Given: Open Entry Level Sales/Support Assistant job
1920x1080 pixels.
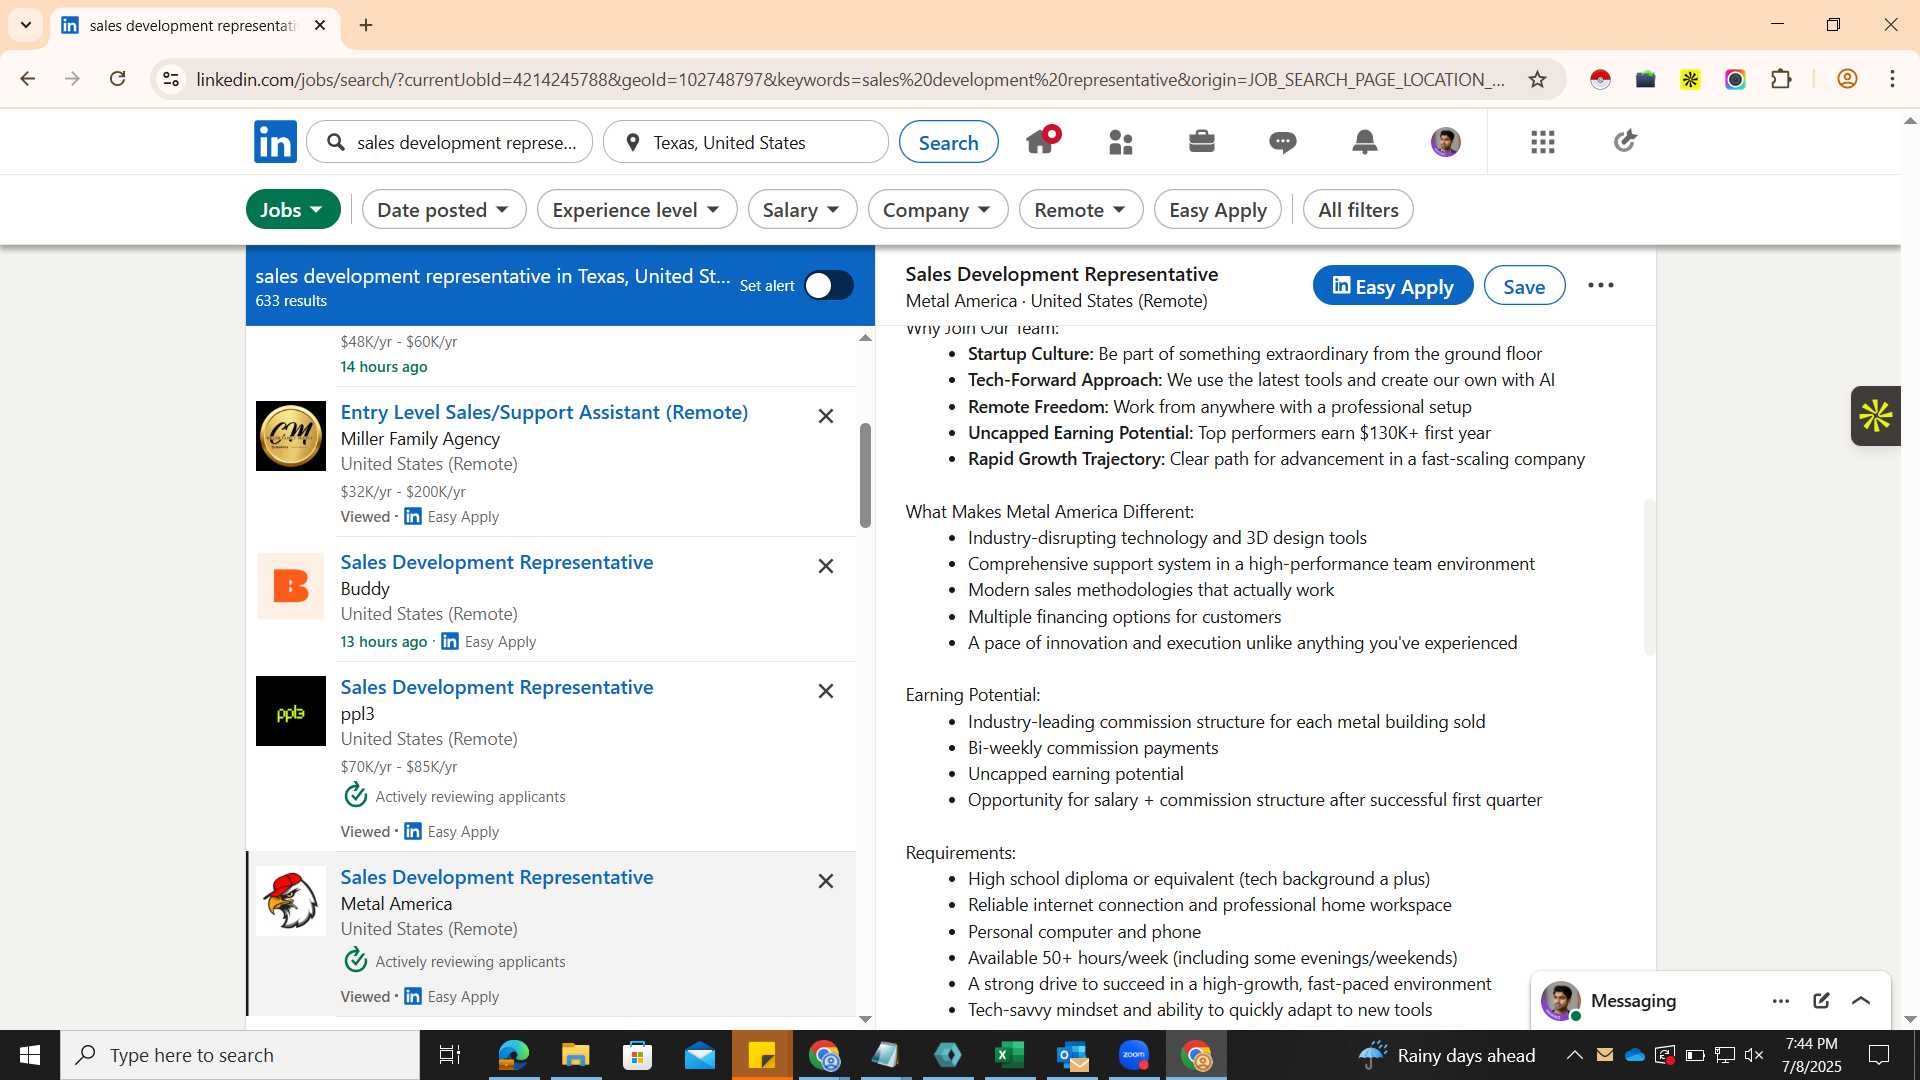Looking at the screenshot, I should [544, 412].
